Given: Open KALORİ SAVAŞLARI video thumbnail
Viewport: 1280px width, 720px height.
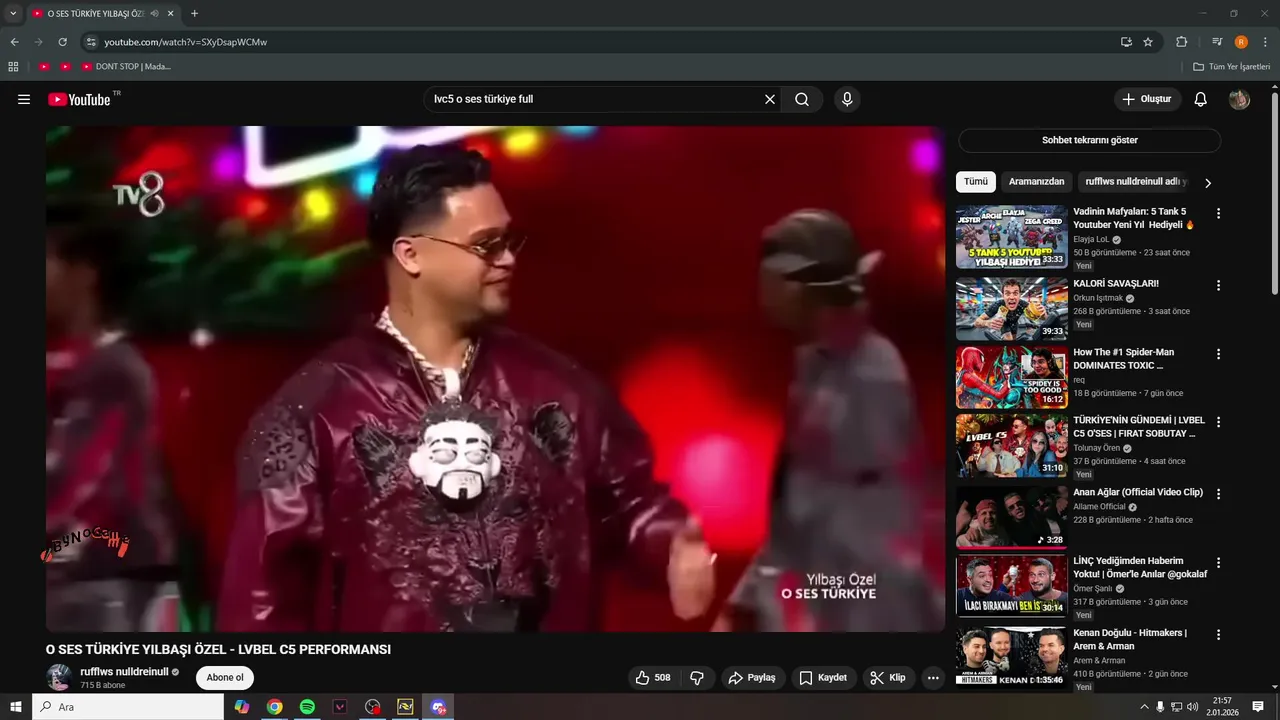Looking at the screenshot, I should point(1012,309).
